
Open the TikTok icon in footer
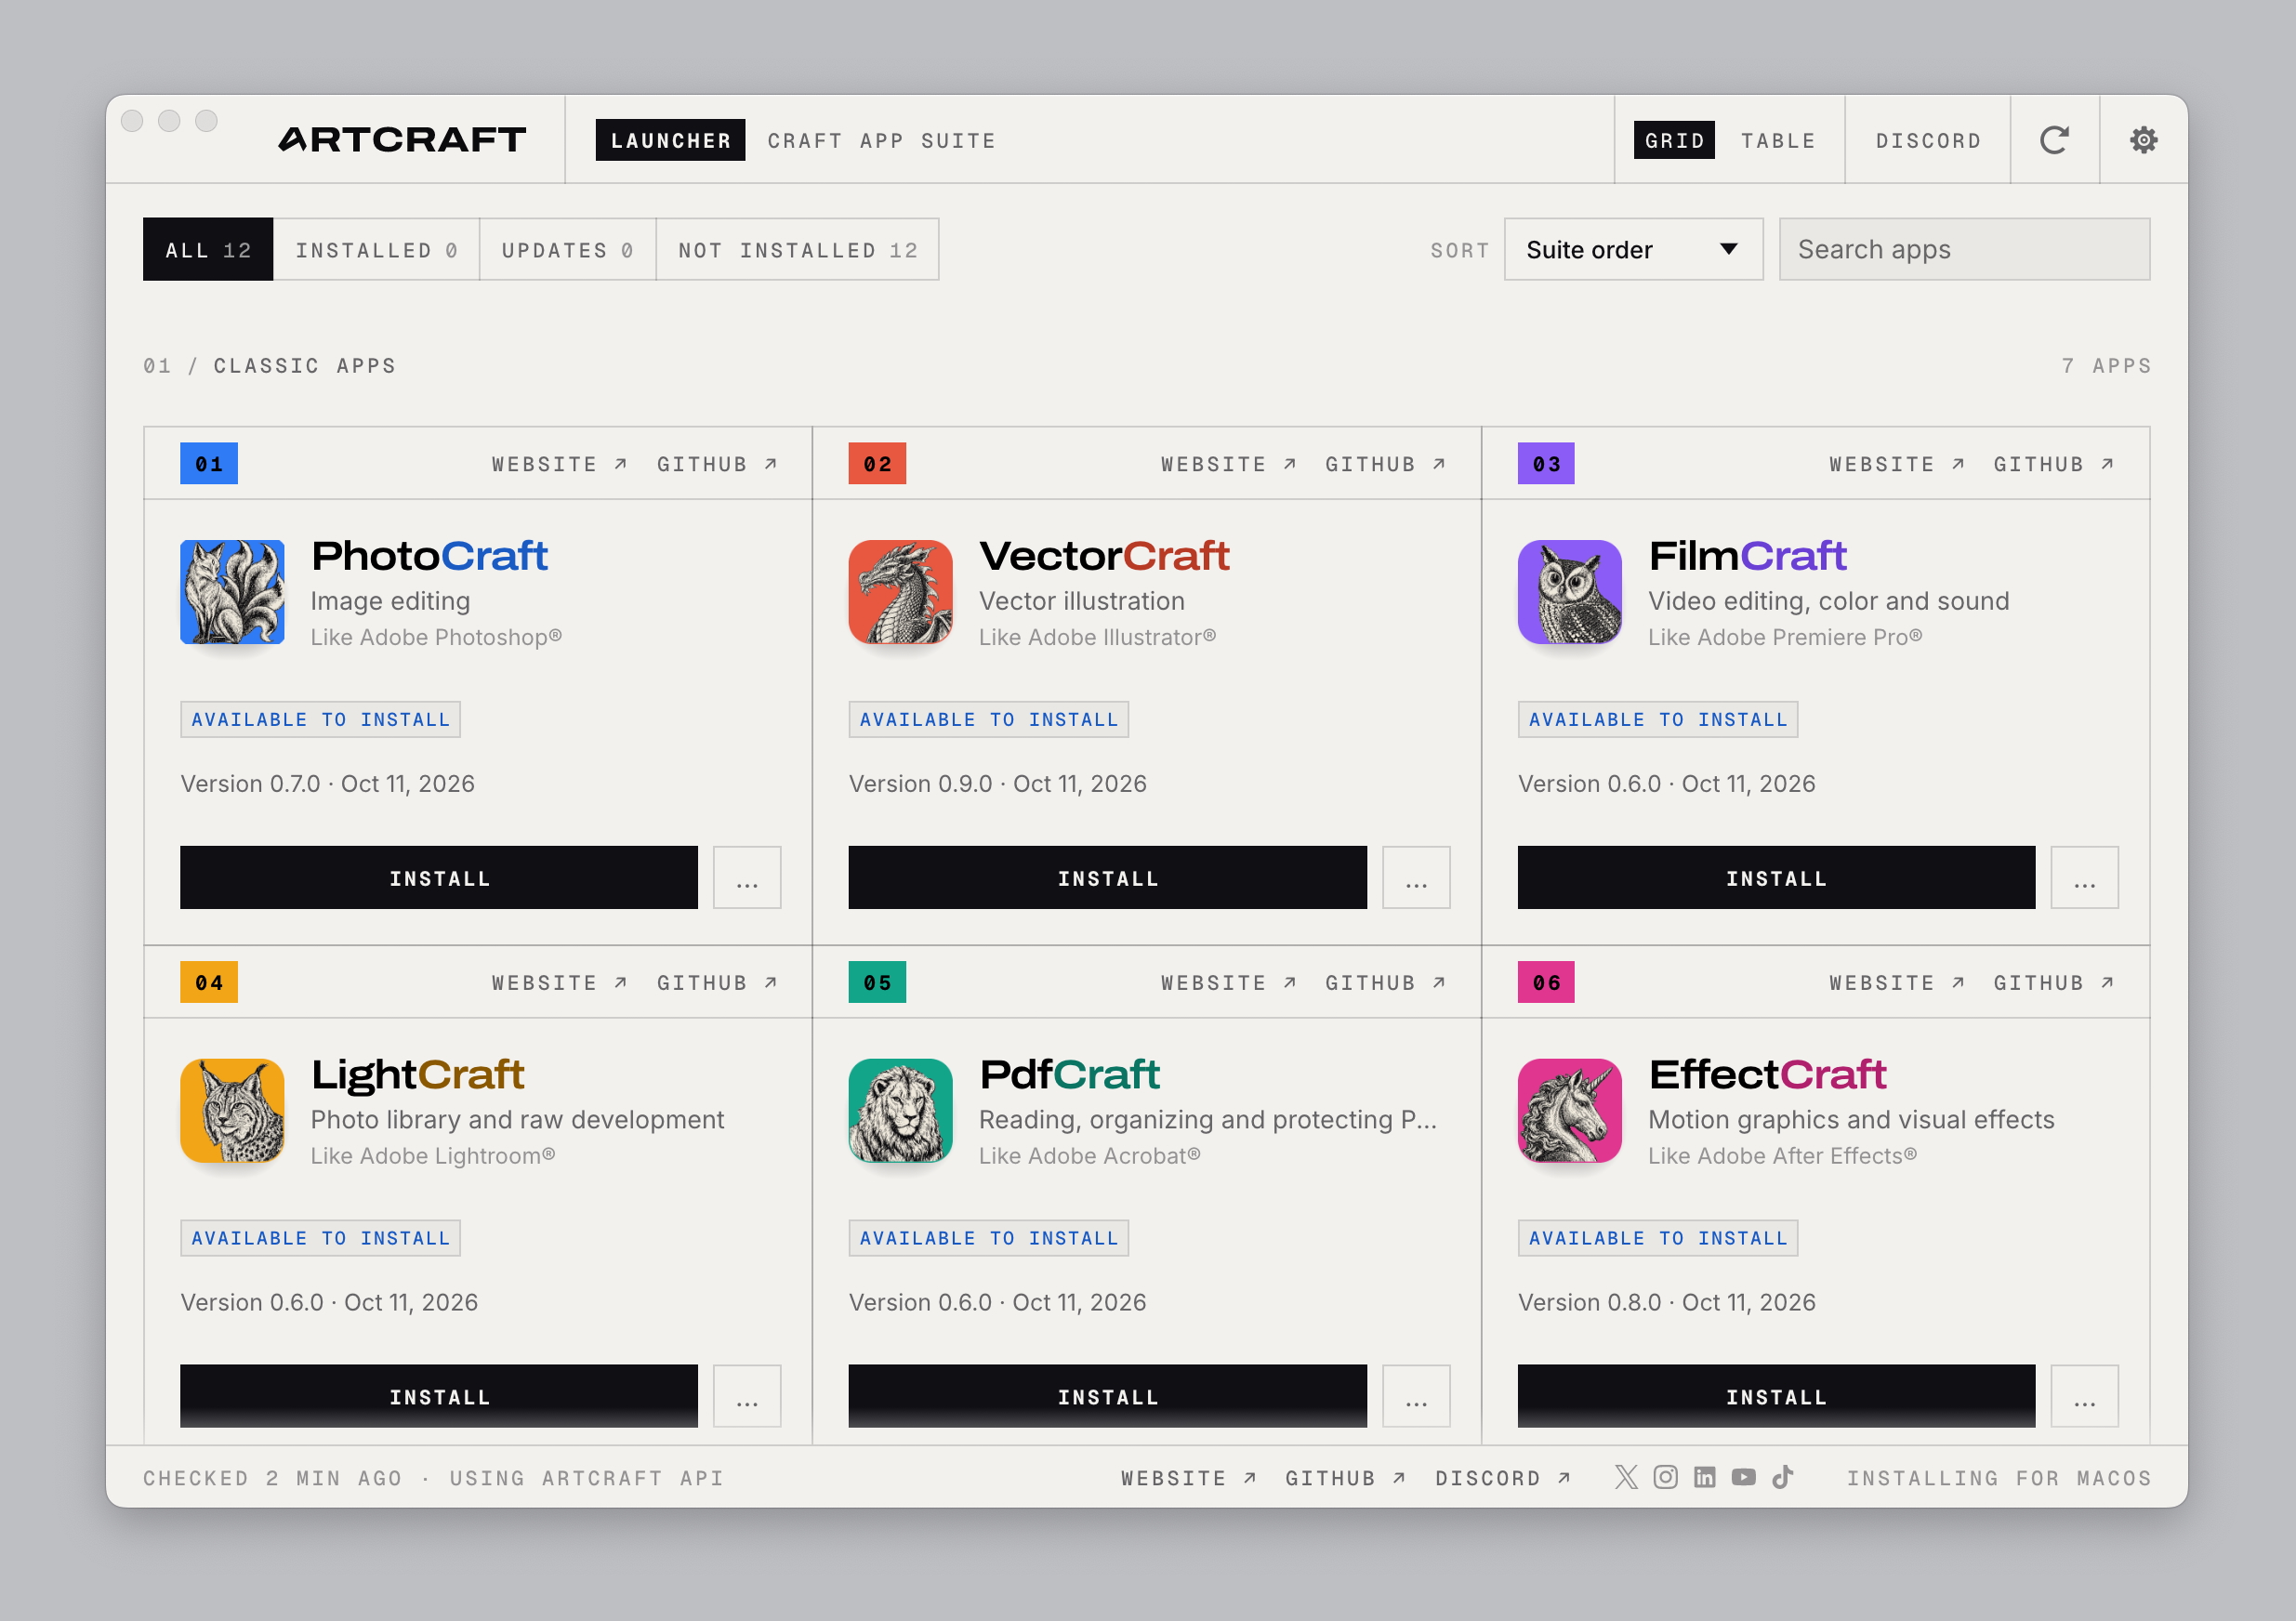pos(1783,1477)
